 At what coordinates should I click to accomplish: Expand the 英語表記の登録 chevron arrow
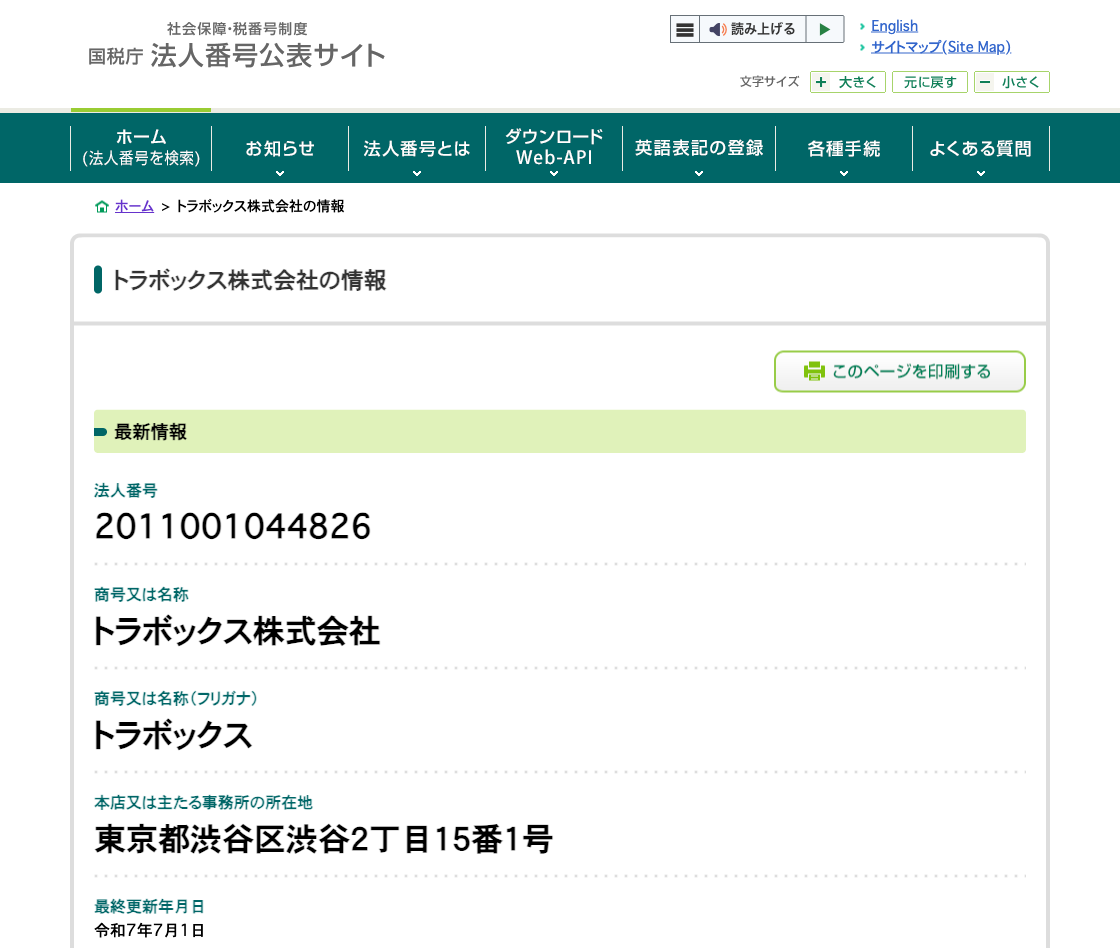(x=699, y=174)
